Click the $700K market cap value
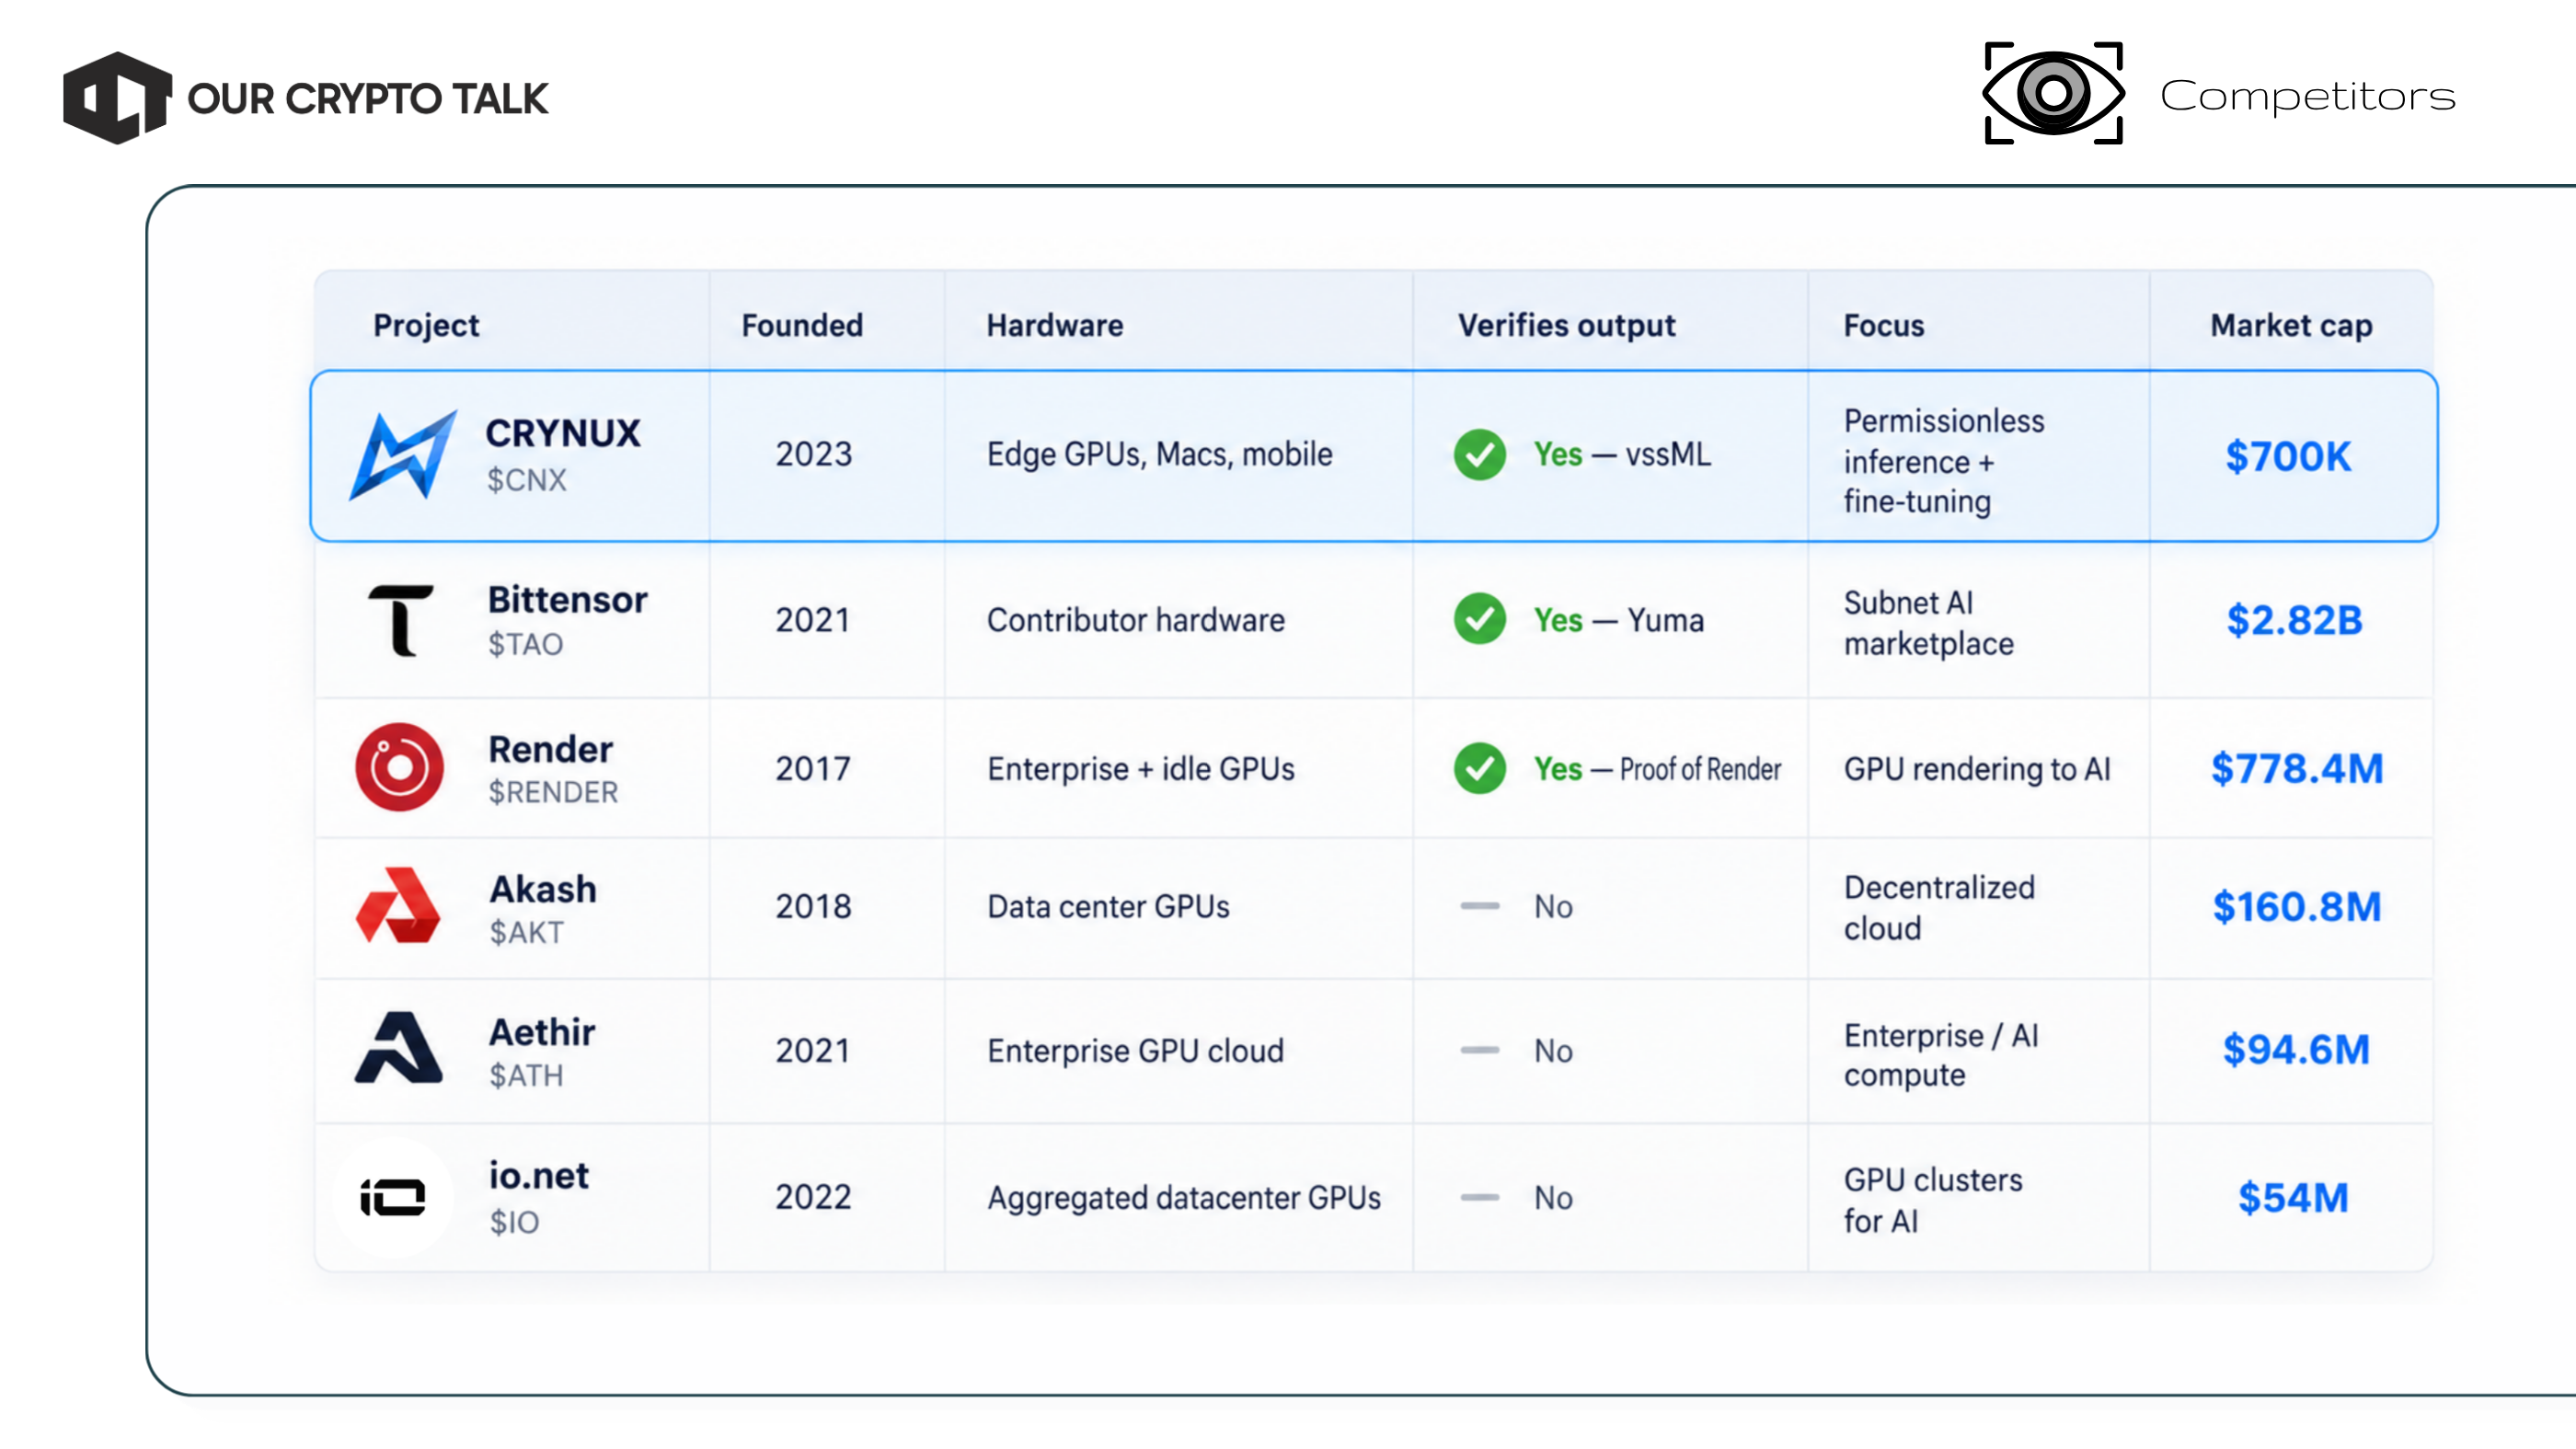The image size is (2576, 1449). [x=2288, y=457]
